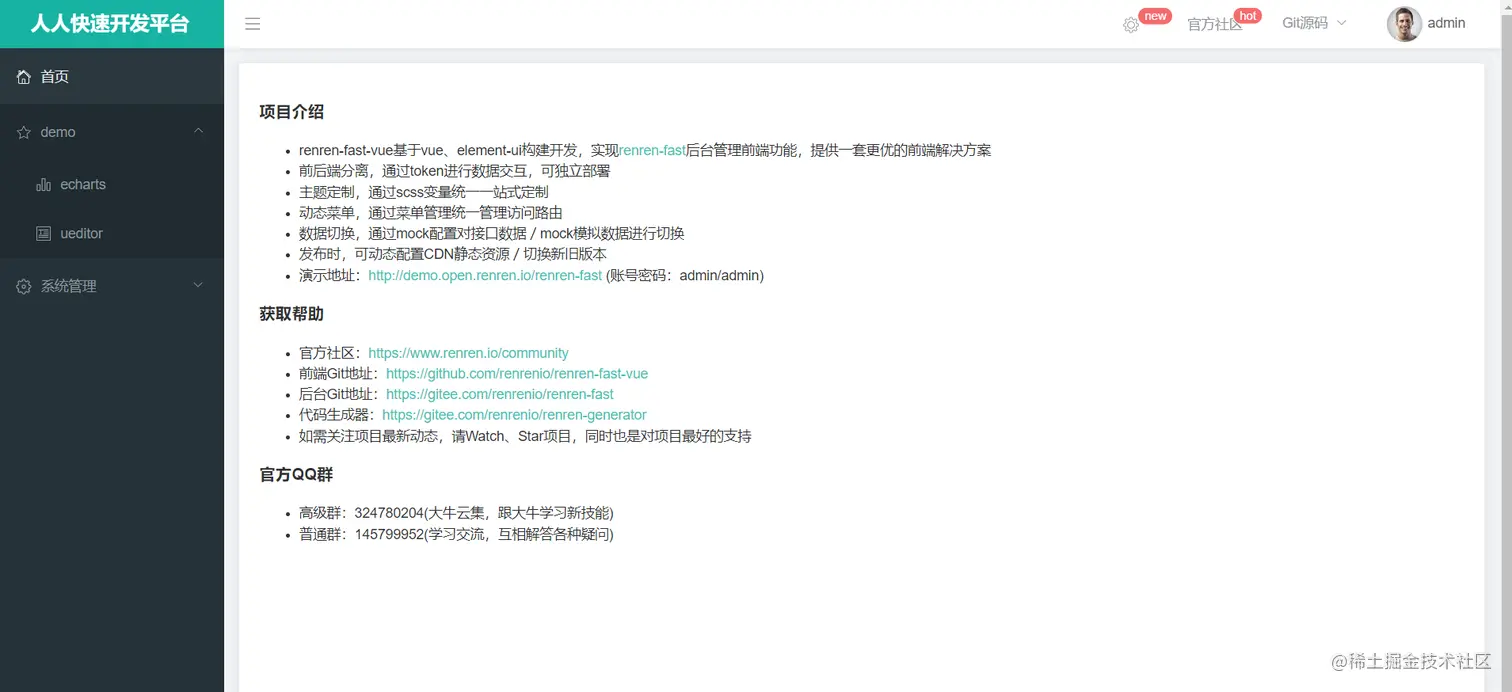This screenshot has height=692, width=1512.
Task: Click the admin avatar picture
Action: [1403, 23]
